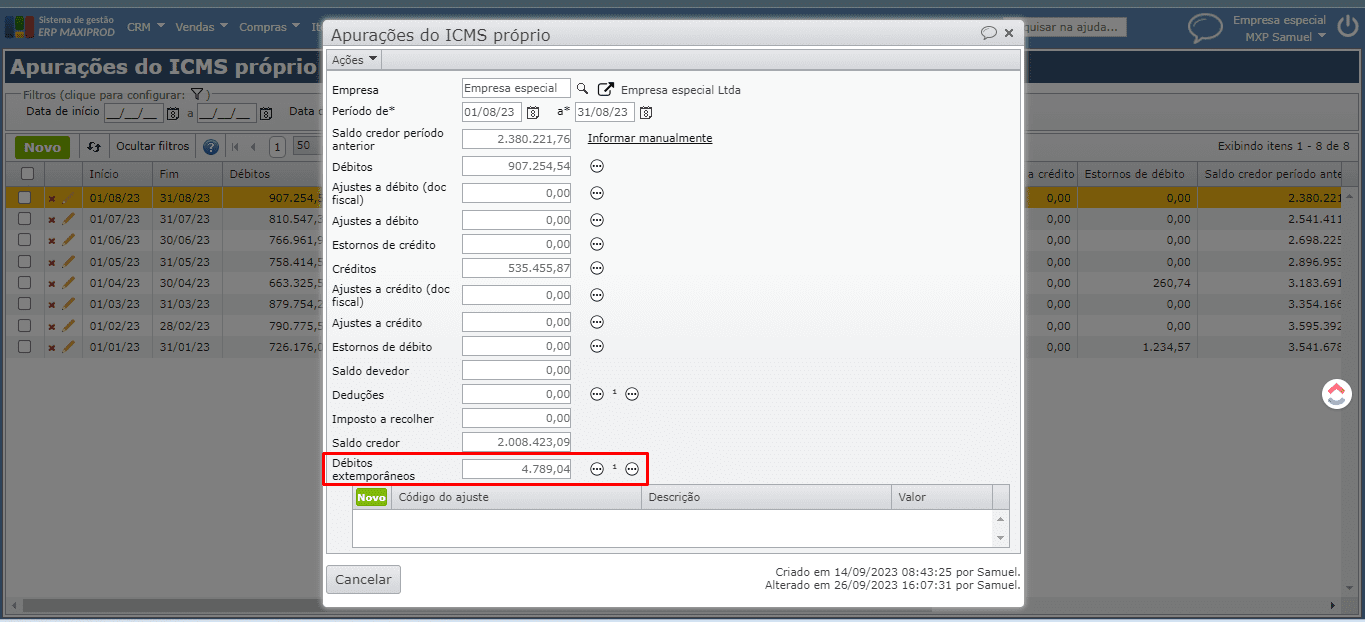
Task: Open calendar picker for period end date 31/08/23
Action: [646, 112]
